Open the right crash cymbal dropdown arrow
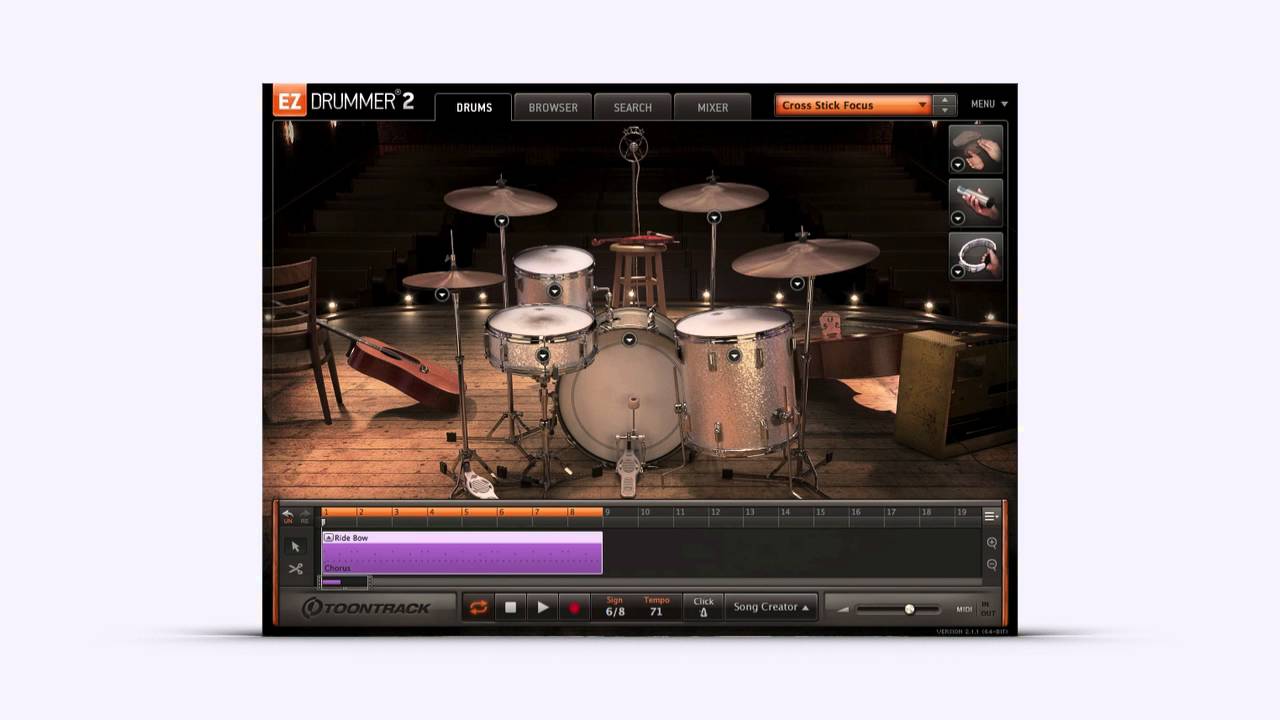1280x720 pixels. (x=714, y=217)
